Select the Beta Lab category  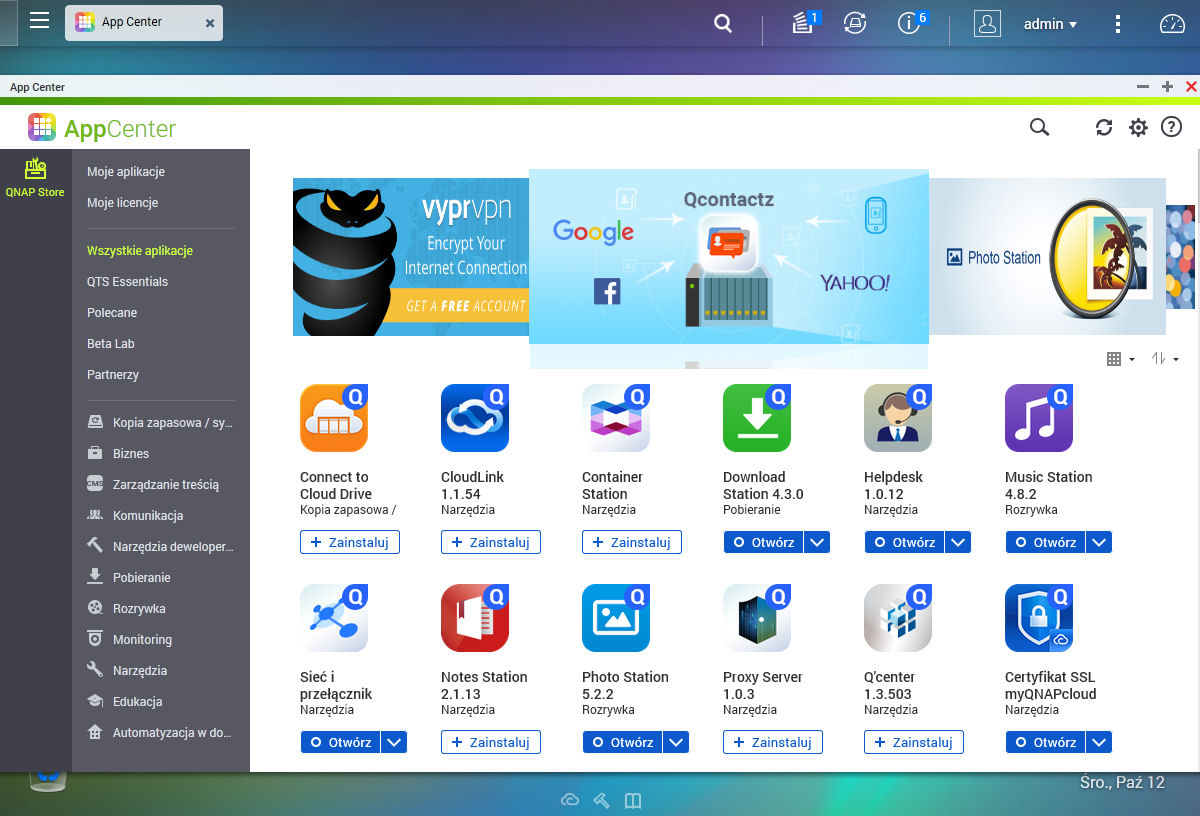tap(110, 344)
